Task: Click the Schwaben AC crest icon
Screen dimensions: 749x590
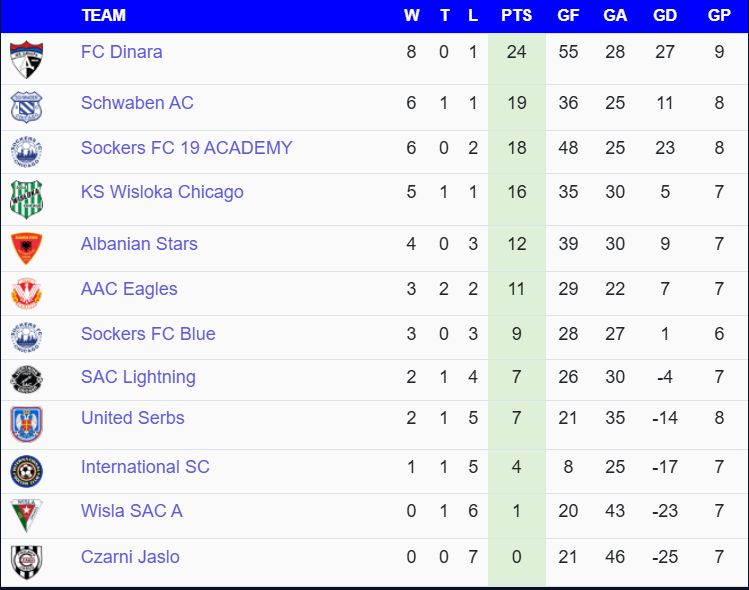Action: pos(26,107)
